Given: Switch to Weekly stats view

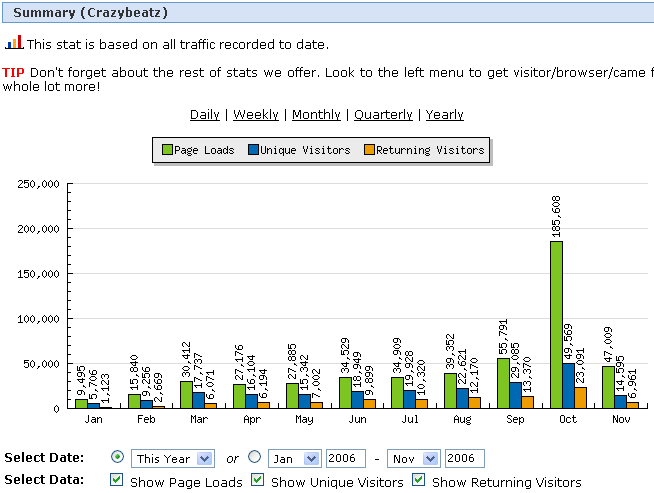Looking at the screenshot, I should pyautogui.click(x=255, y=115).
